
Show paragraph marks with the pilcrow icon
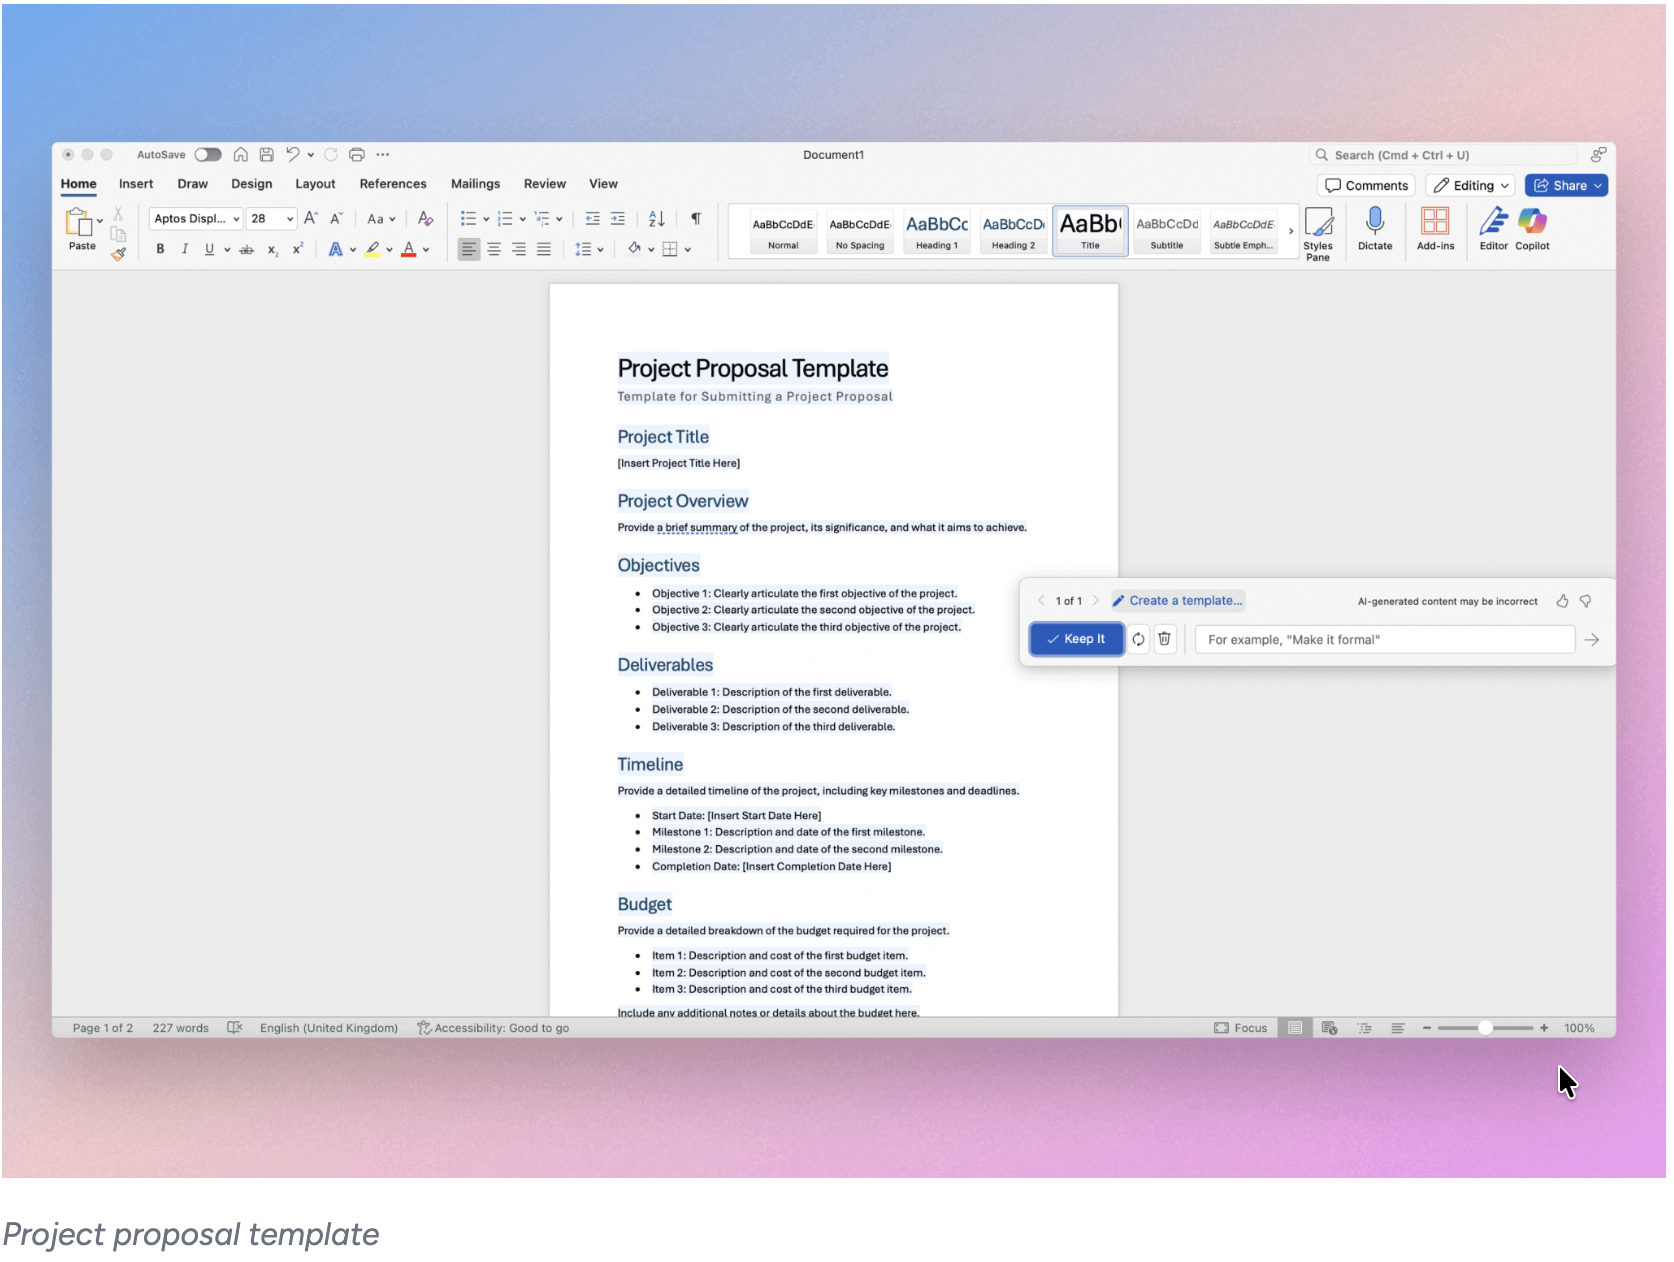pos(695,218)
